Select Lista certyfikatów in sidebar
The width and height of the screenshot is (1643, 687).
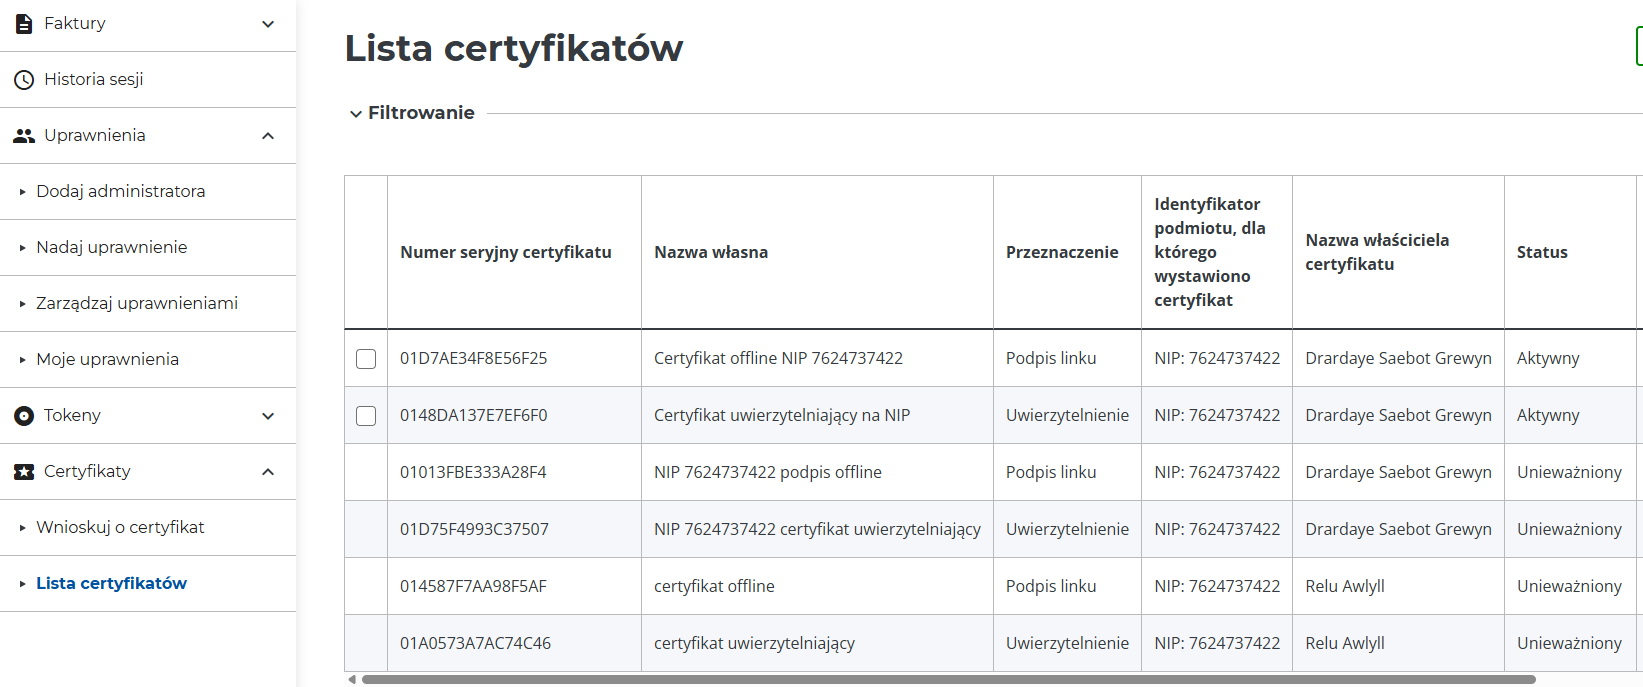[x=111, y=583]
